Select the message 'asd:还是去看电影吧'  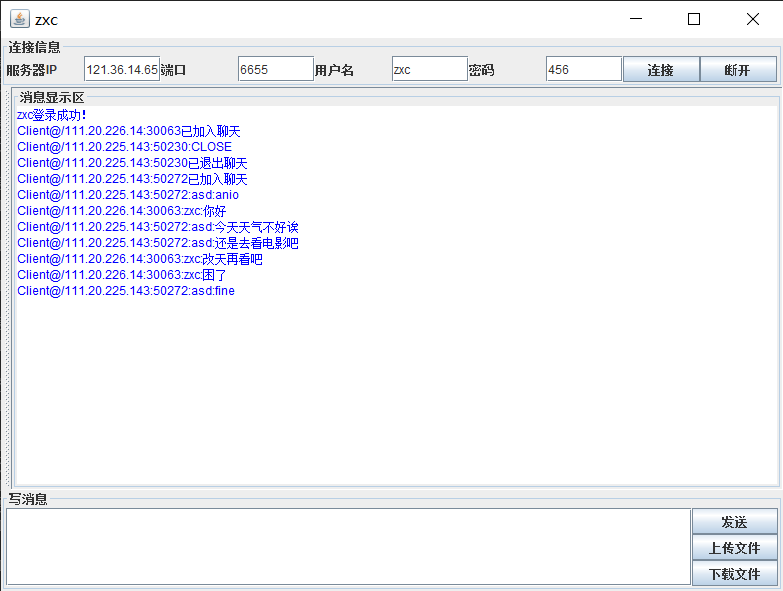pyautogui.click(x=158, y=243)
